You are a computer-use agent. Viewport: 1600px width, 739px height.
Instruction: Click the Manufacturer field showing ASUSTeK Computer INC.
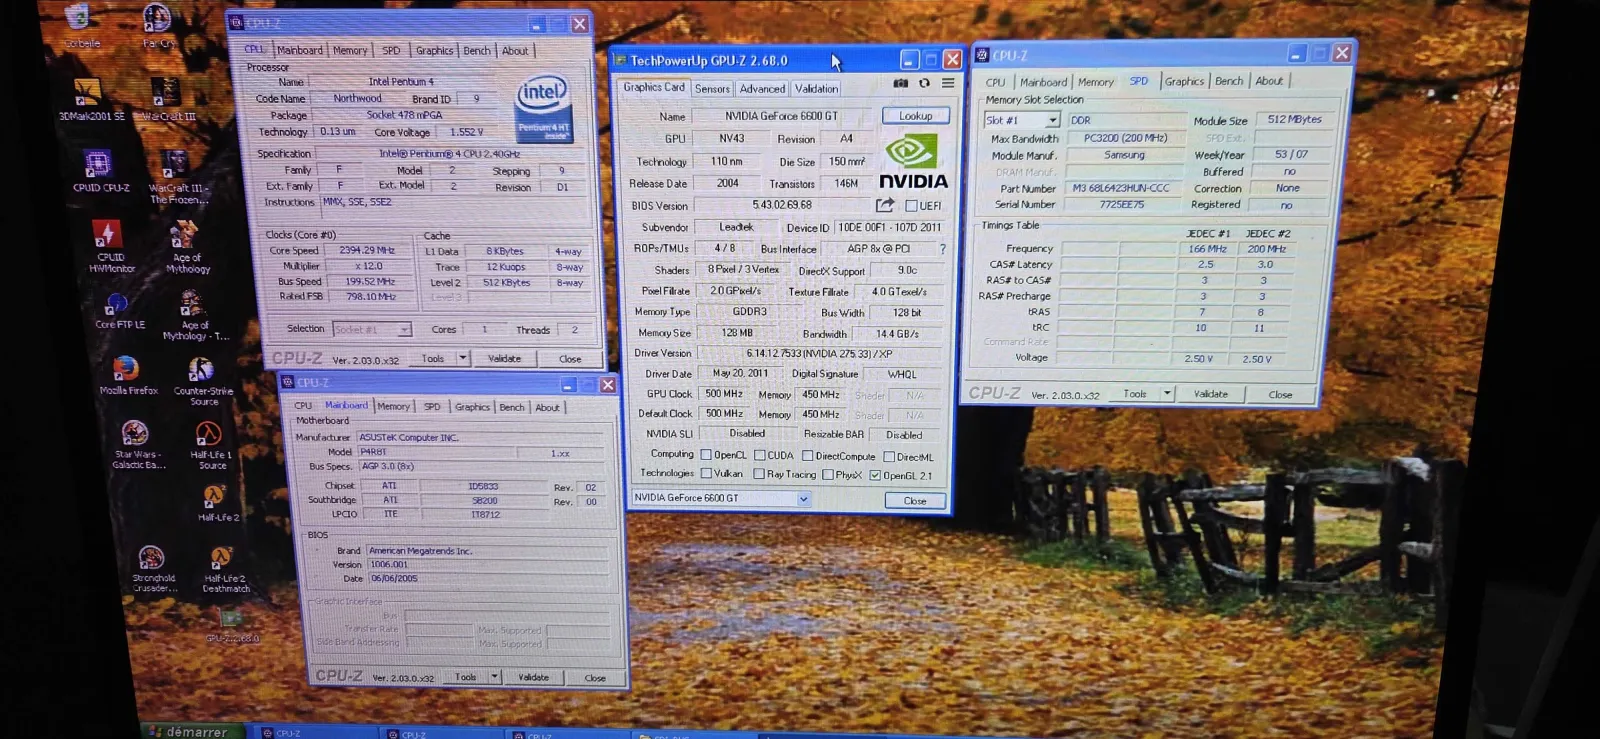[x=480, y=438]
